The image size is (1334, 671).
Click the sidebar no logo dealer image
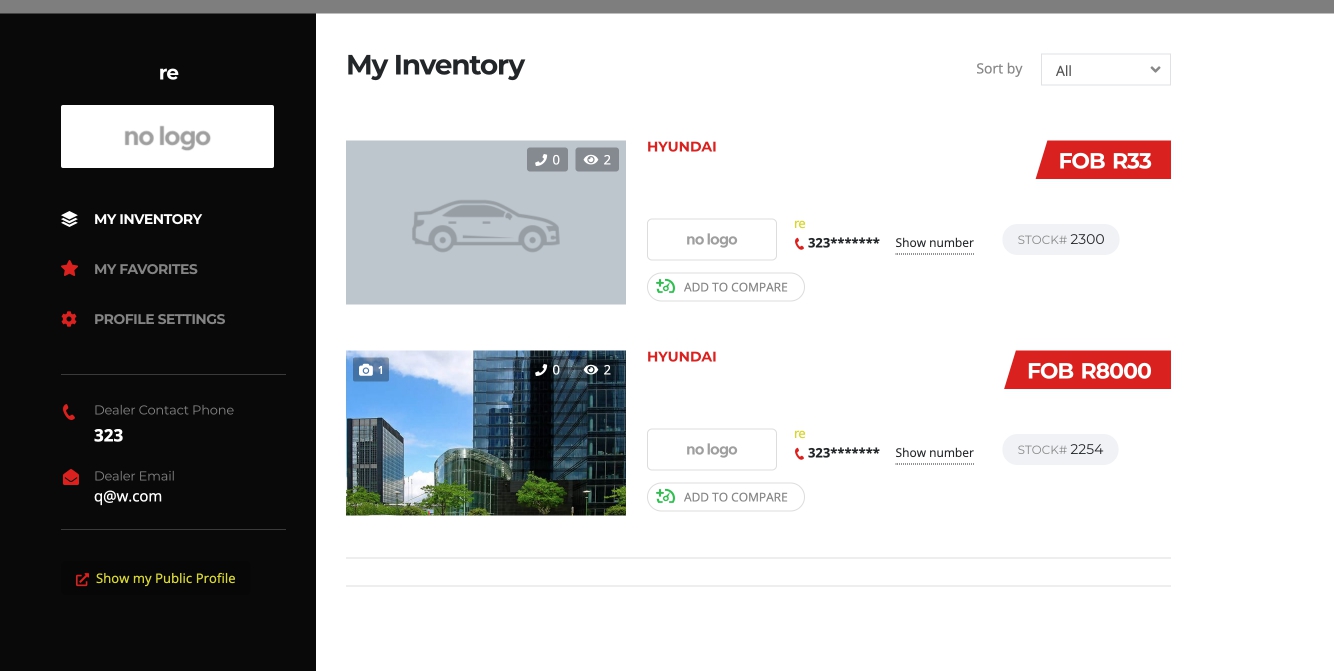(x=167, y=137)
